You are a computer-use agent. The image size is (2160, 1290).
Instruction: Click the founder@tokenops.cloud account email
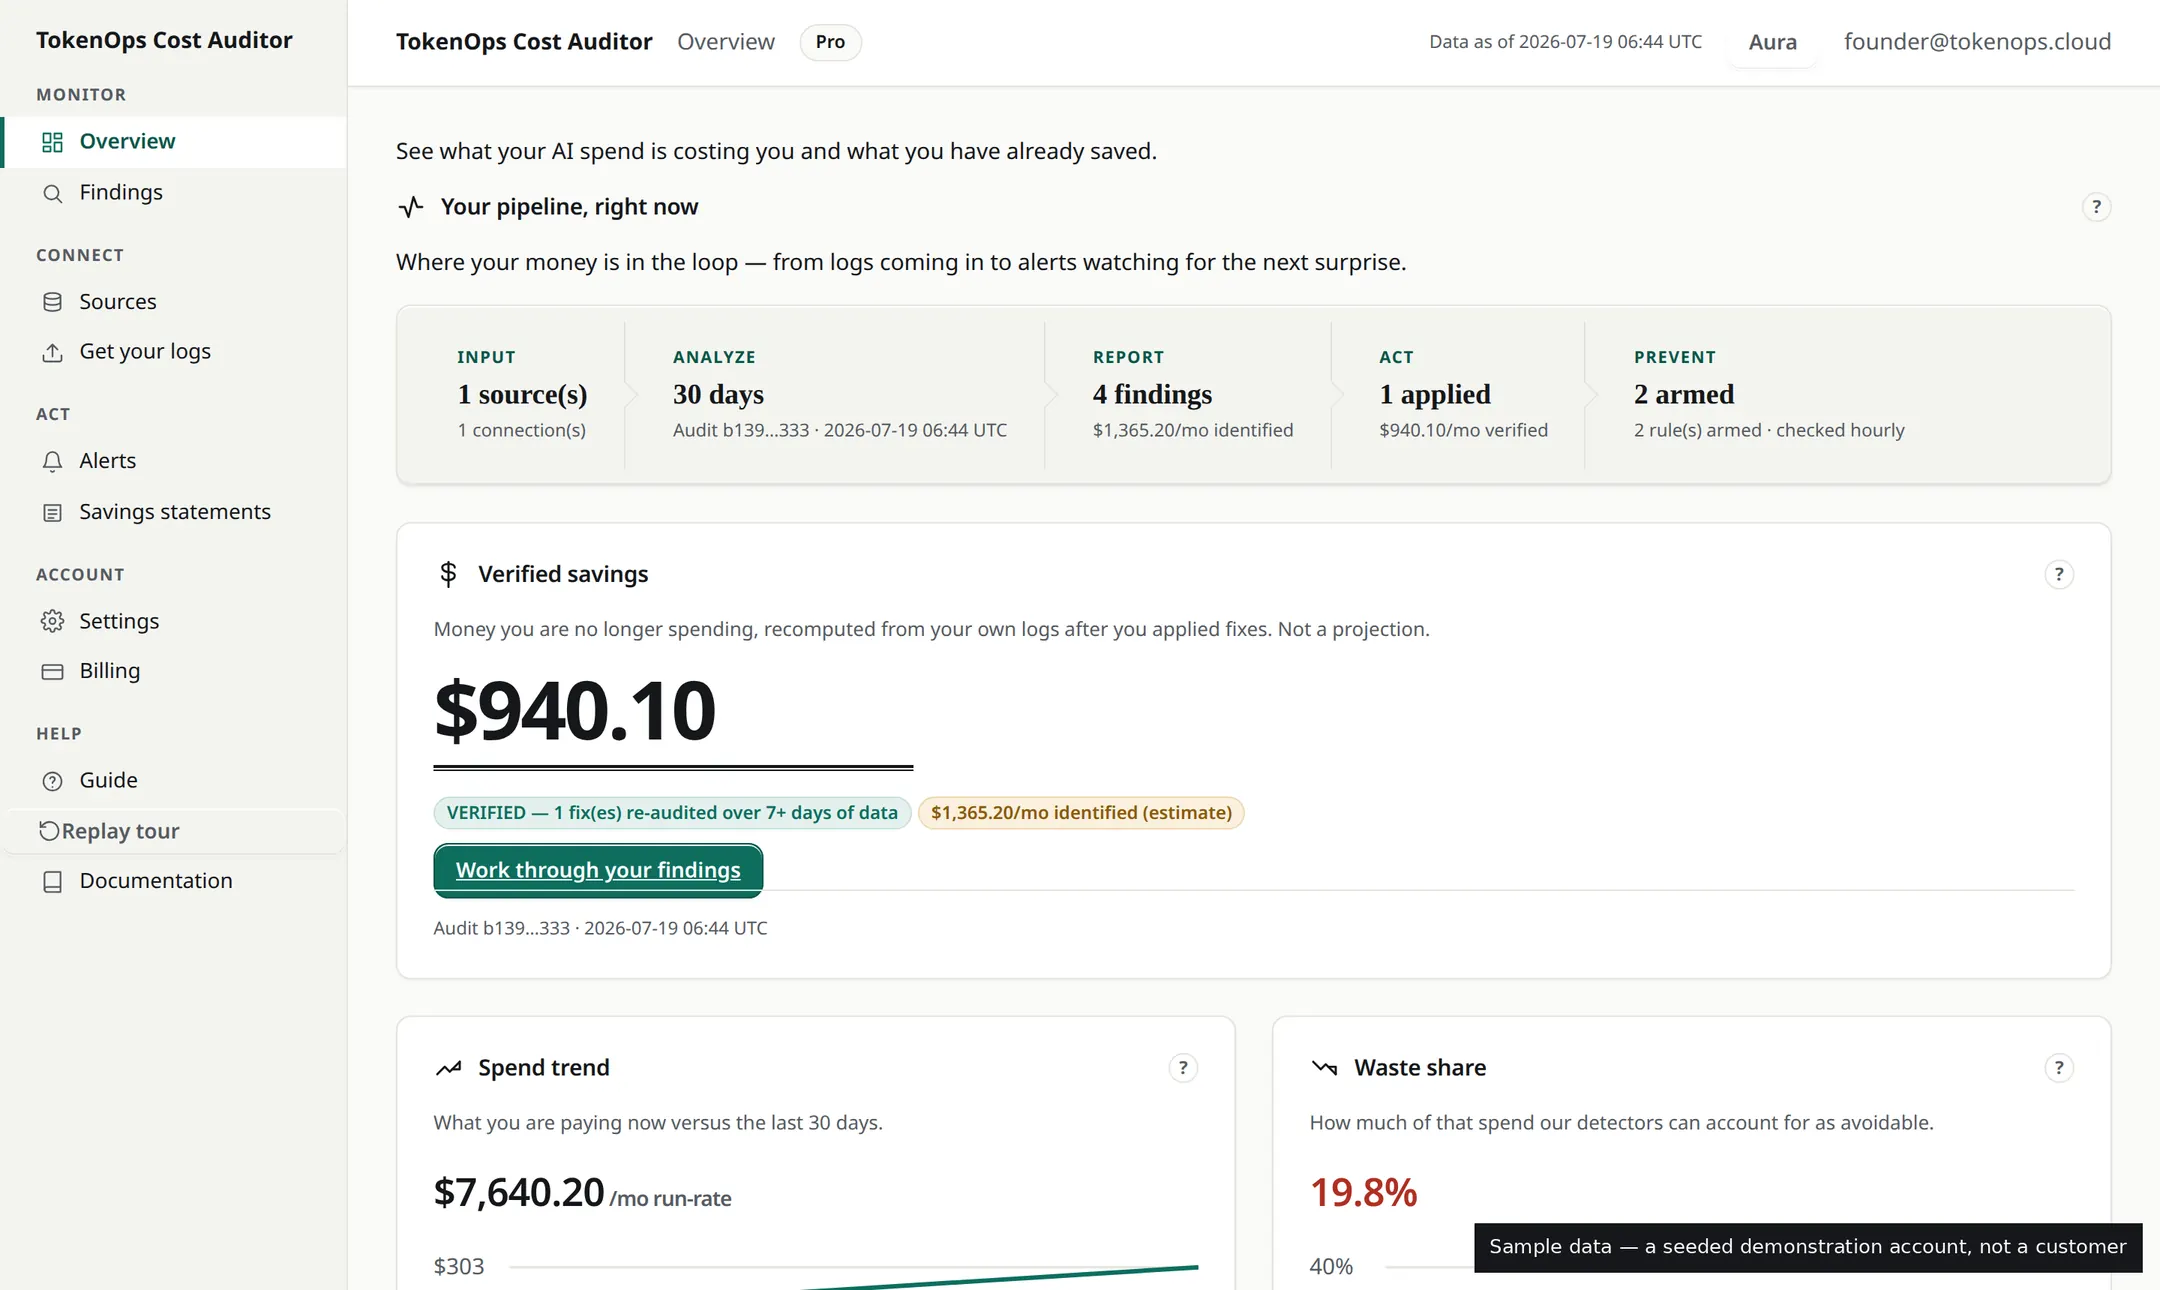pos(1977,42)
